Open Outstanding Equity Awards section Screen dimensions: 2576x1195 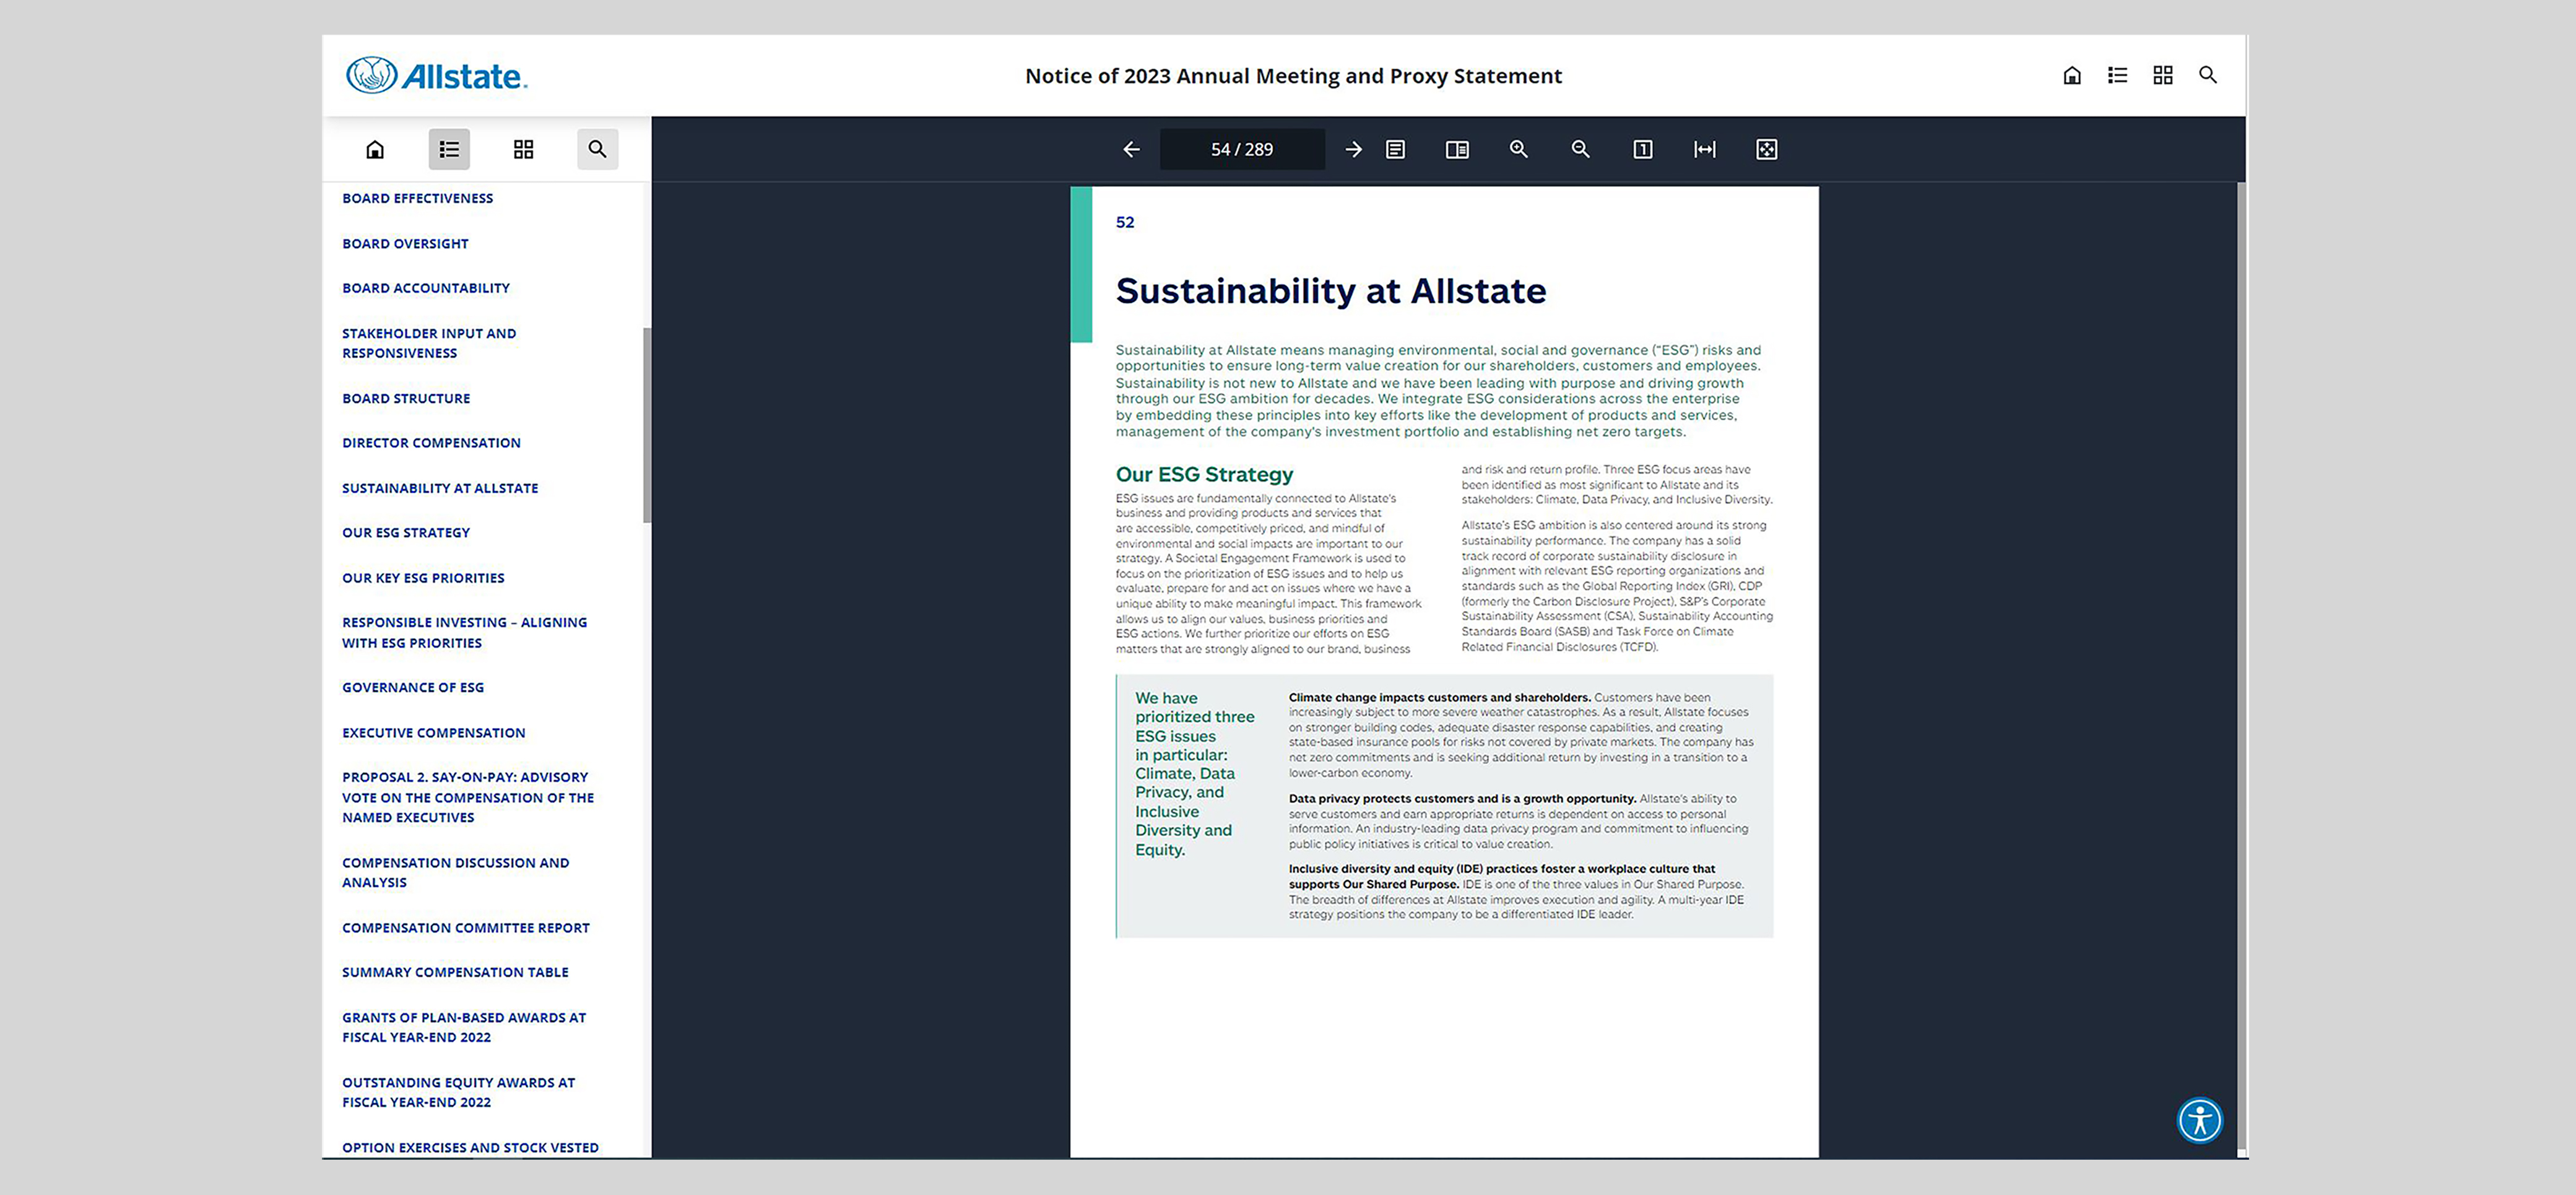click(x=458, y=1092)
